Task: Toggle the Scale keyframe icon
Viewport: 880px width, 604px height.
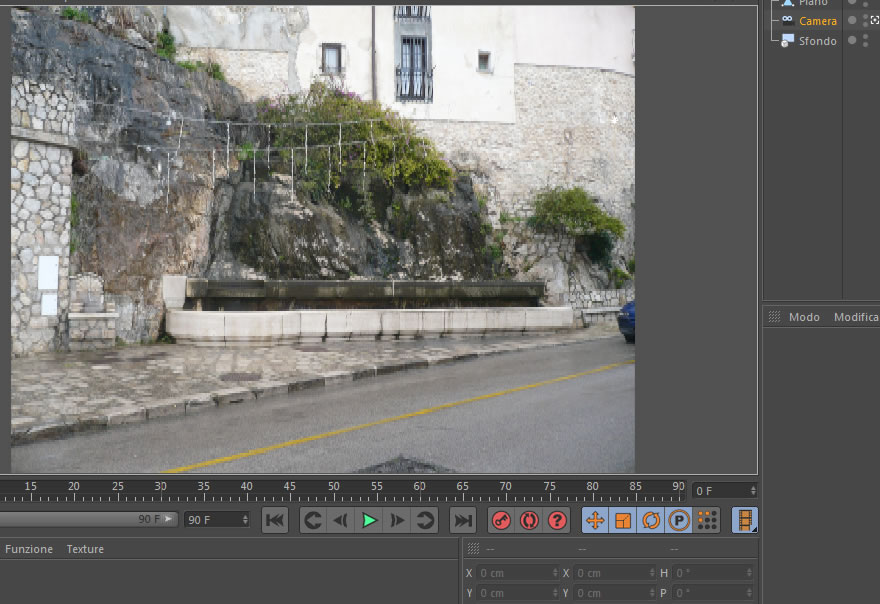Action: (623, 520)
